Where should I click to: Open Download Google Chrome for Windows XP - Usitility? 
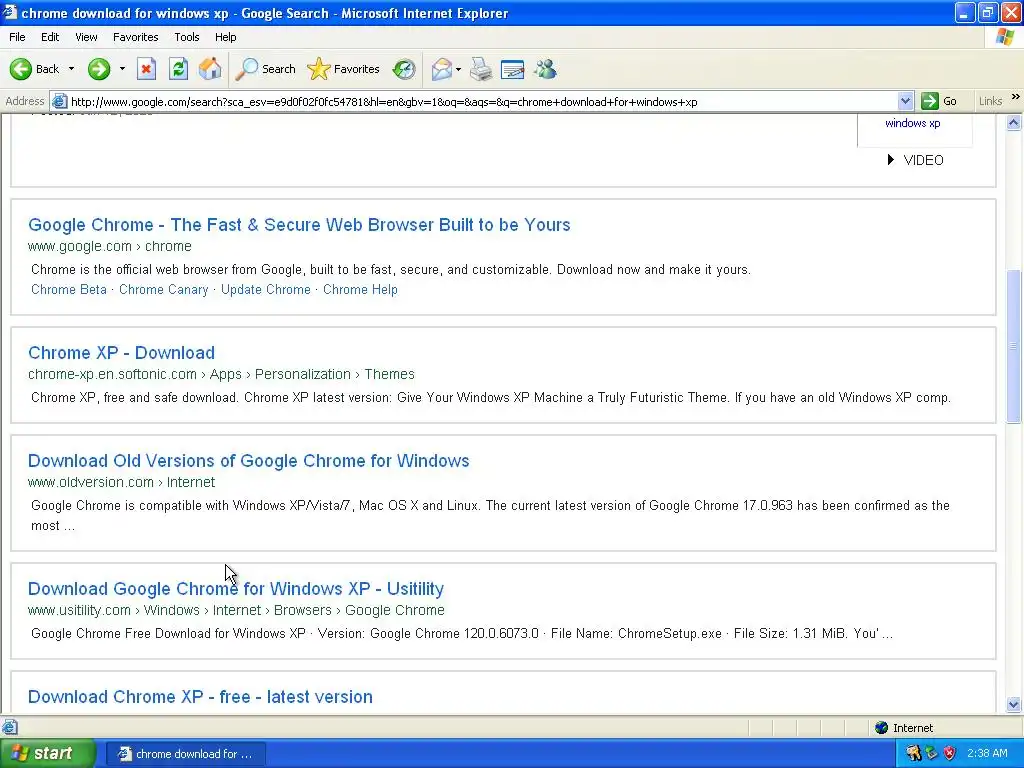[236, 588]
